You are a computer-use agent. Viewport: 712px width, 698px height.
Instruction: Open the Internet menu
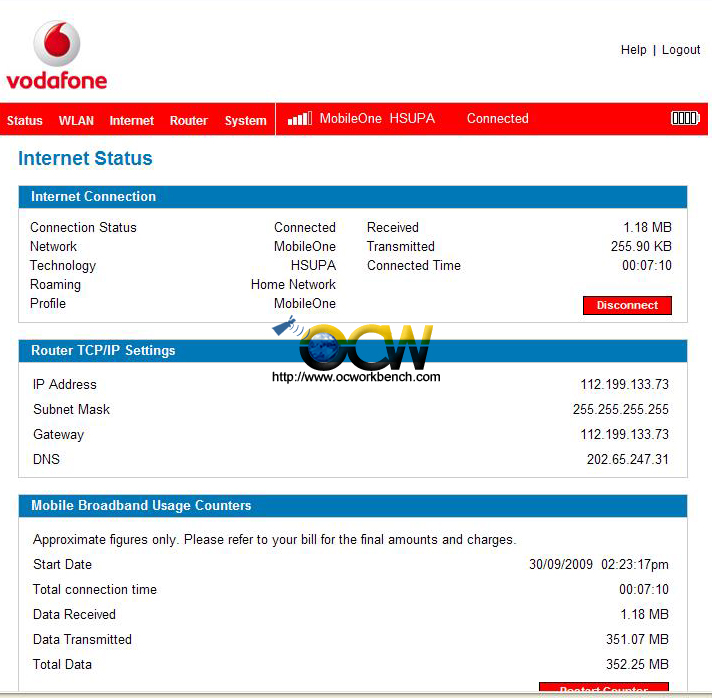point(132,120)
